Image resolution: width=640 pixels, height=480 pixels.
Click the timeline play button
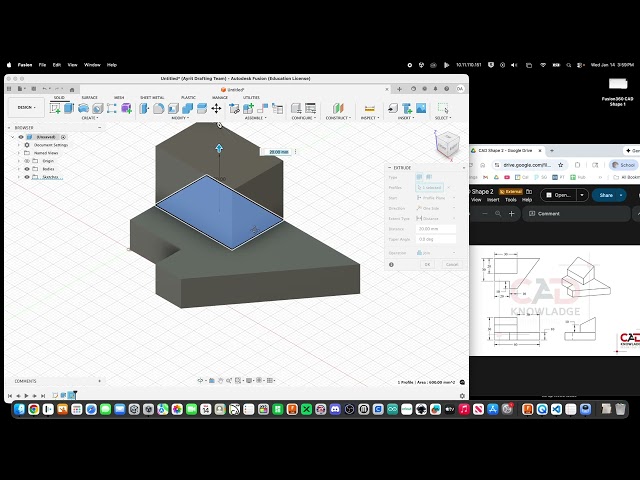pos(26,396)
